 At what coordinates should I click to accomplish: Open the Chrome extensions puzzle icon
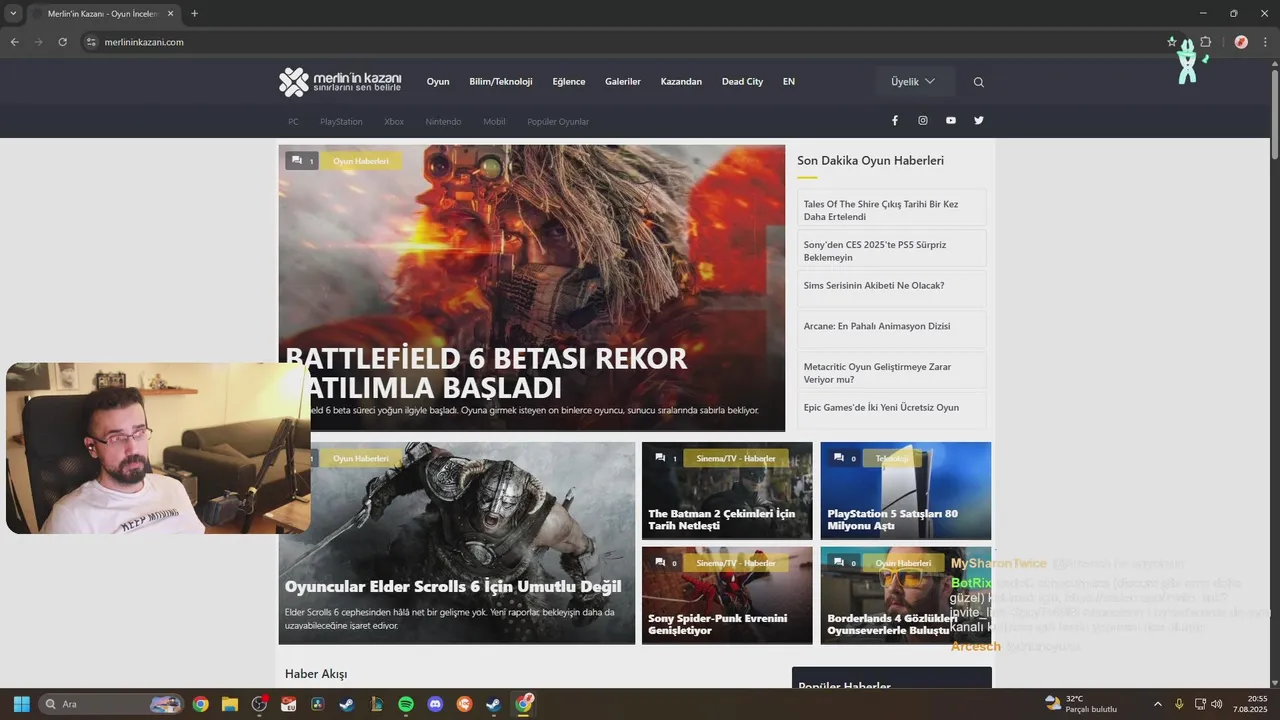tap(1205, 42)
